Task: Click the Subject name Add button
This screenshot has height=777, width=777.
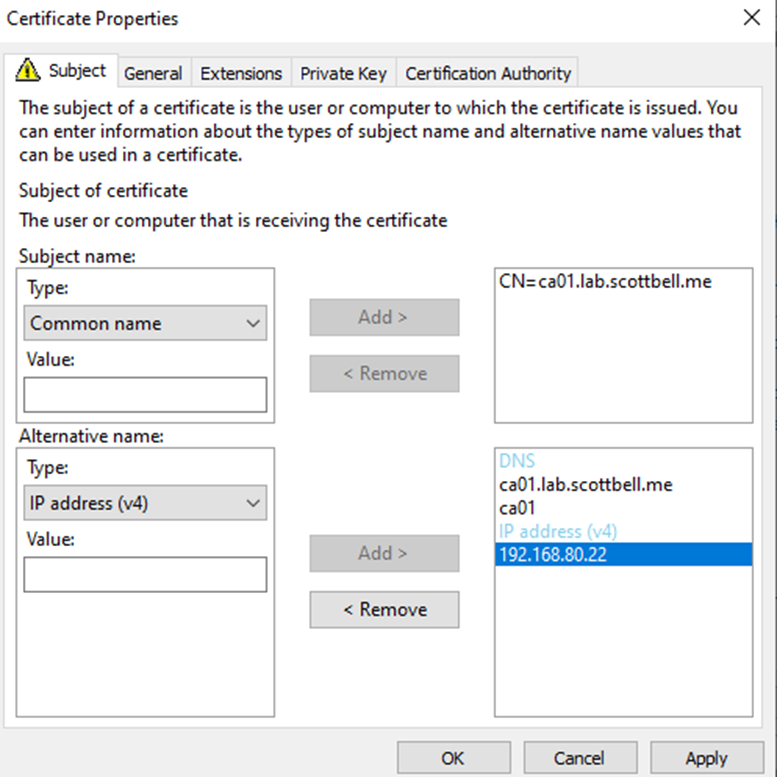Action: click(x=384, y=317)
